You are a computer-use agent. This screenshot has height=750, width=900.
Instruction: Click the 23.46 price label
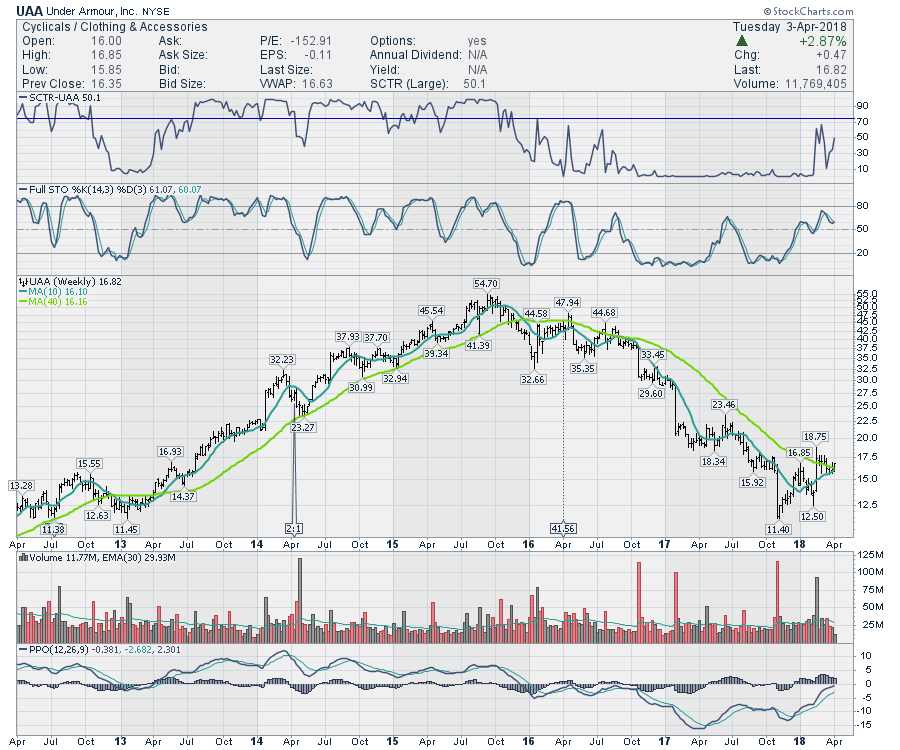coord(724,405)
